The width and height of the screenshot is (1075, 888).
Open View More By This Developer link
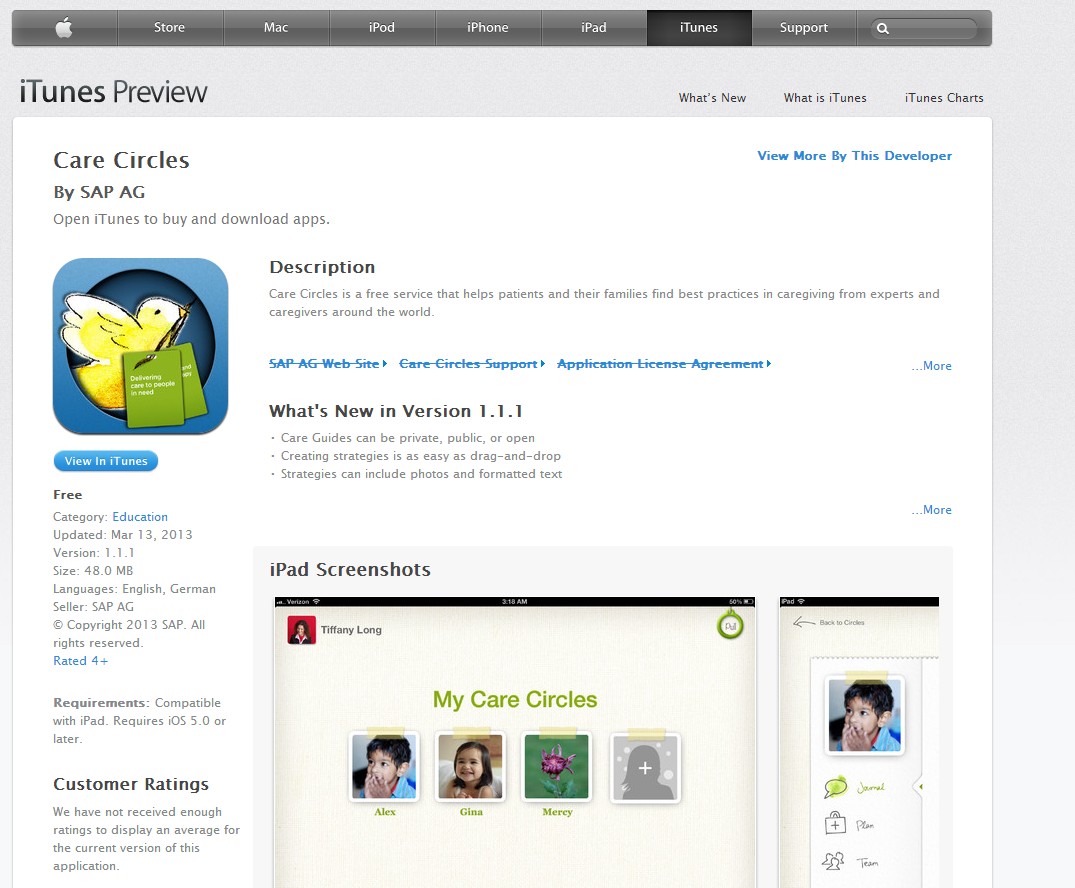tap(854, 156)
